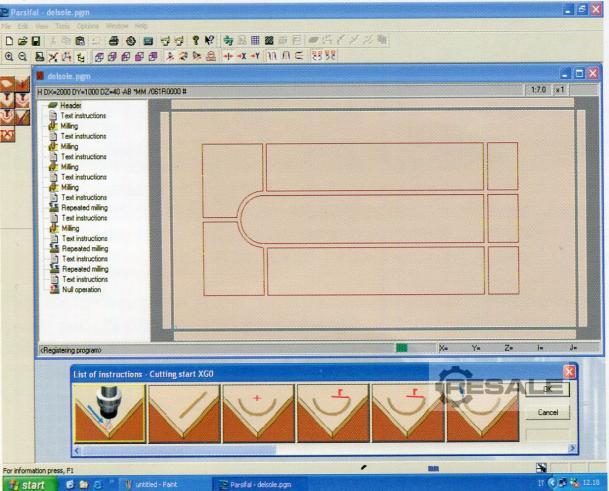Click the green arrow tool icon right of help pointer
The width and height of the screenshot is (609, 491).
(x=228, y=40)
